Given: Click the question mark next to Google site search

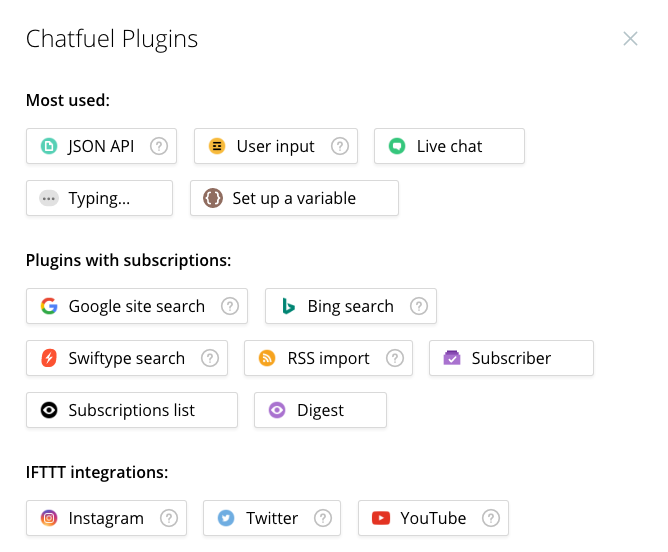Looking at the screenshot, I should [x=229, y=306].
